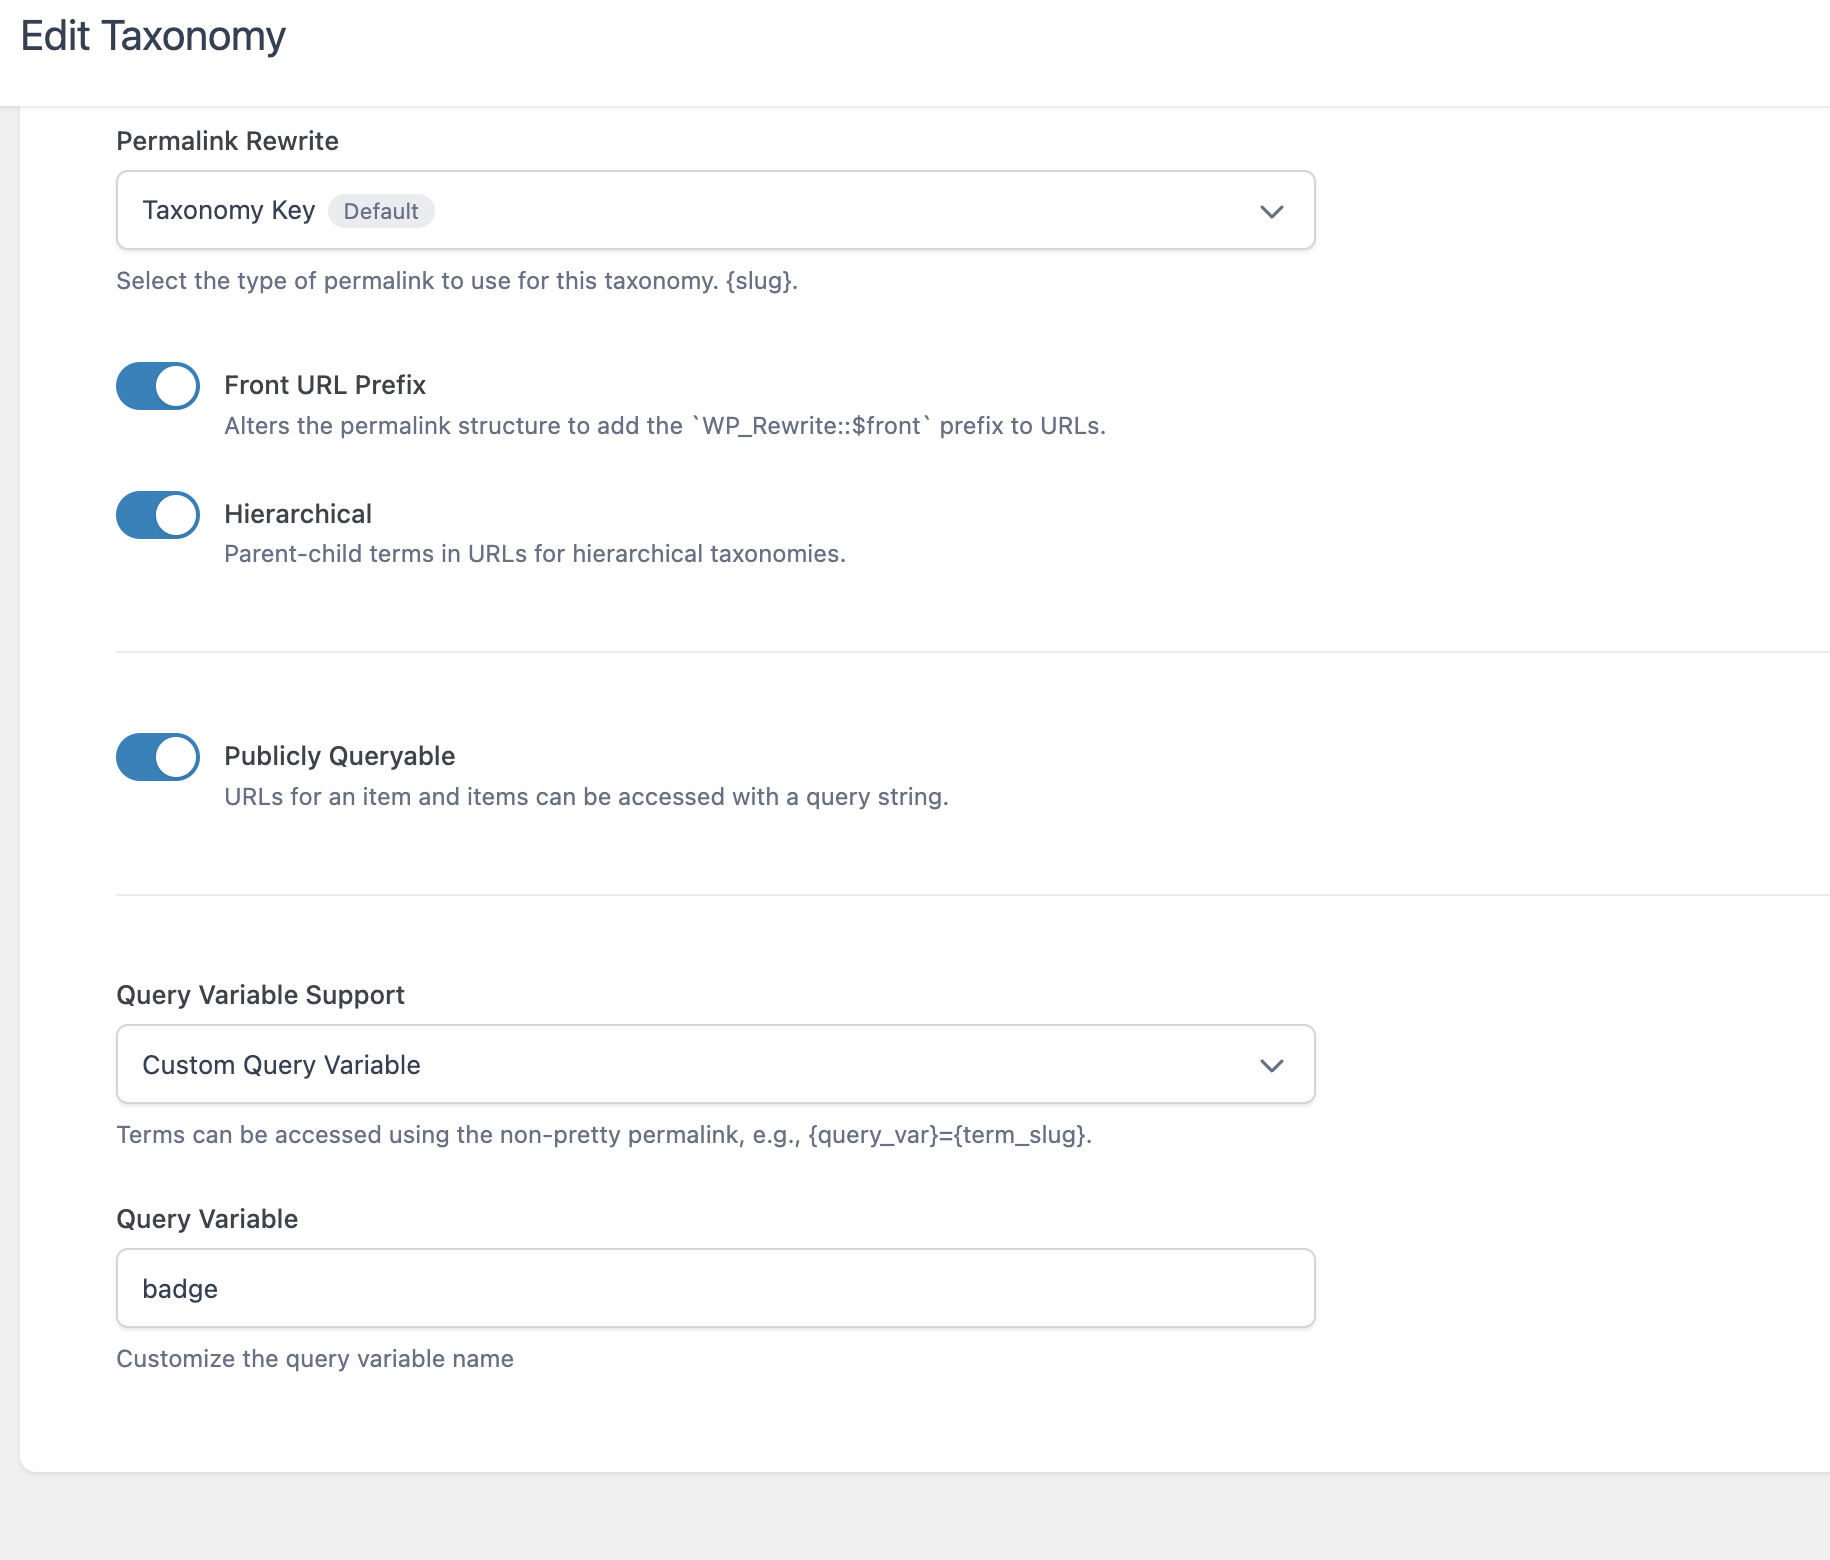Click the description mentioning WP_Rewrite::$front prefix
The image size is (1830, 1560).
coord(665,426)
